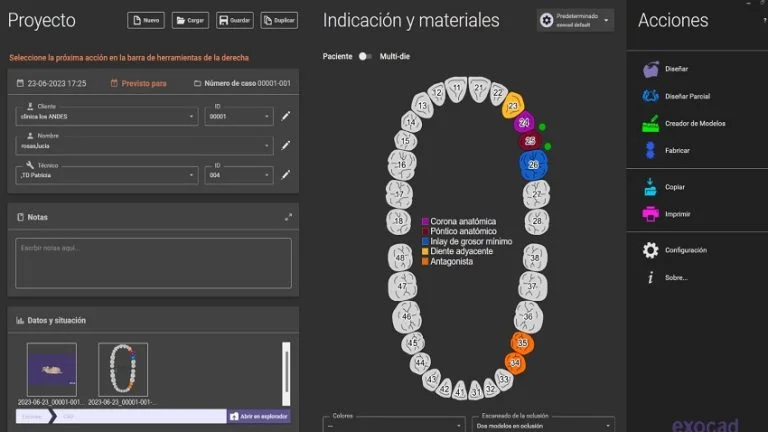Click the Copiar action icon
This screenshot has height=432, width=768.
650,187
